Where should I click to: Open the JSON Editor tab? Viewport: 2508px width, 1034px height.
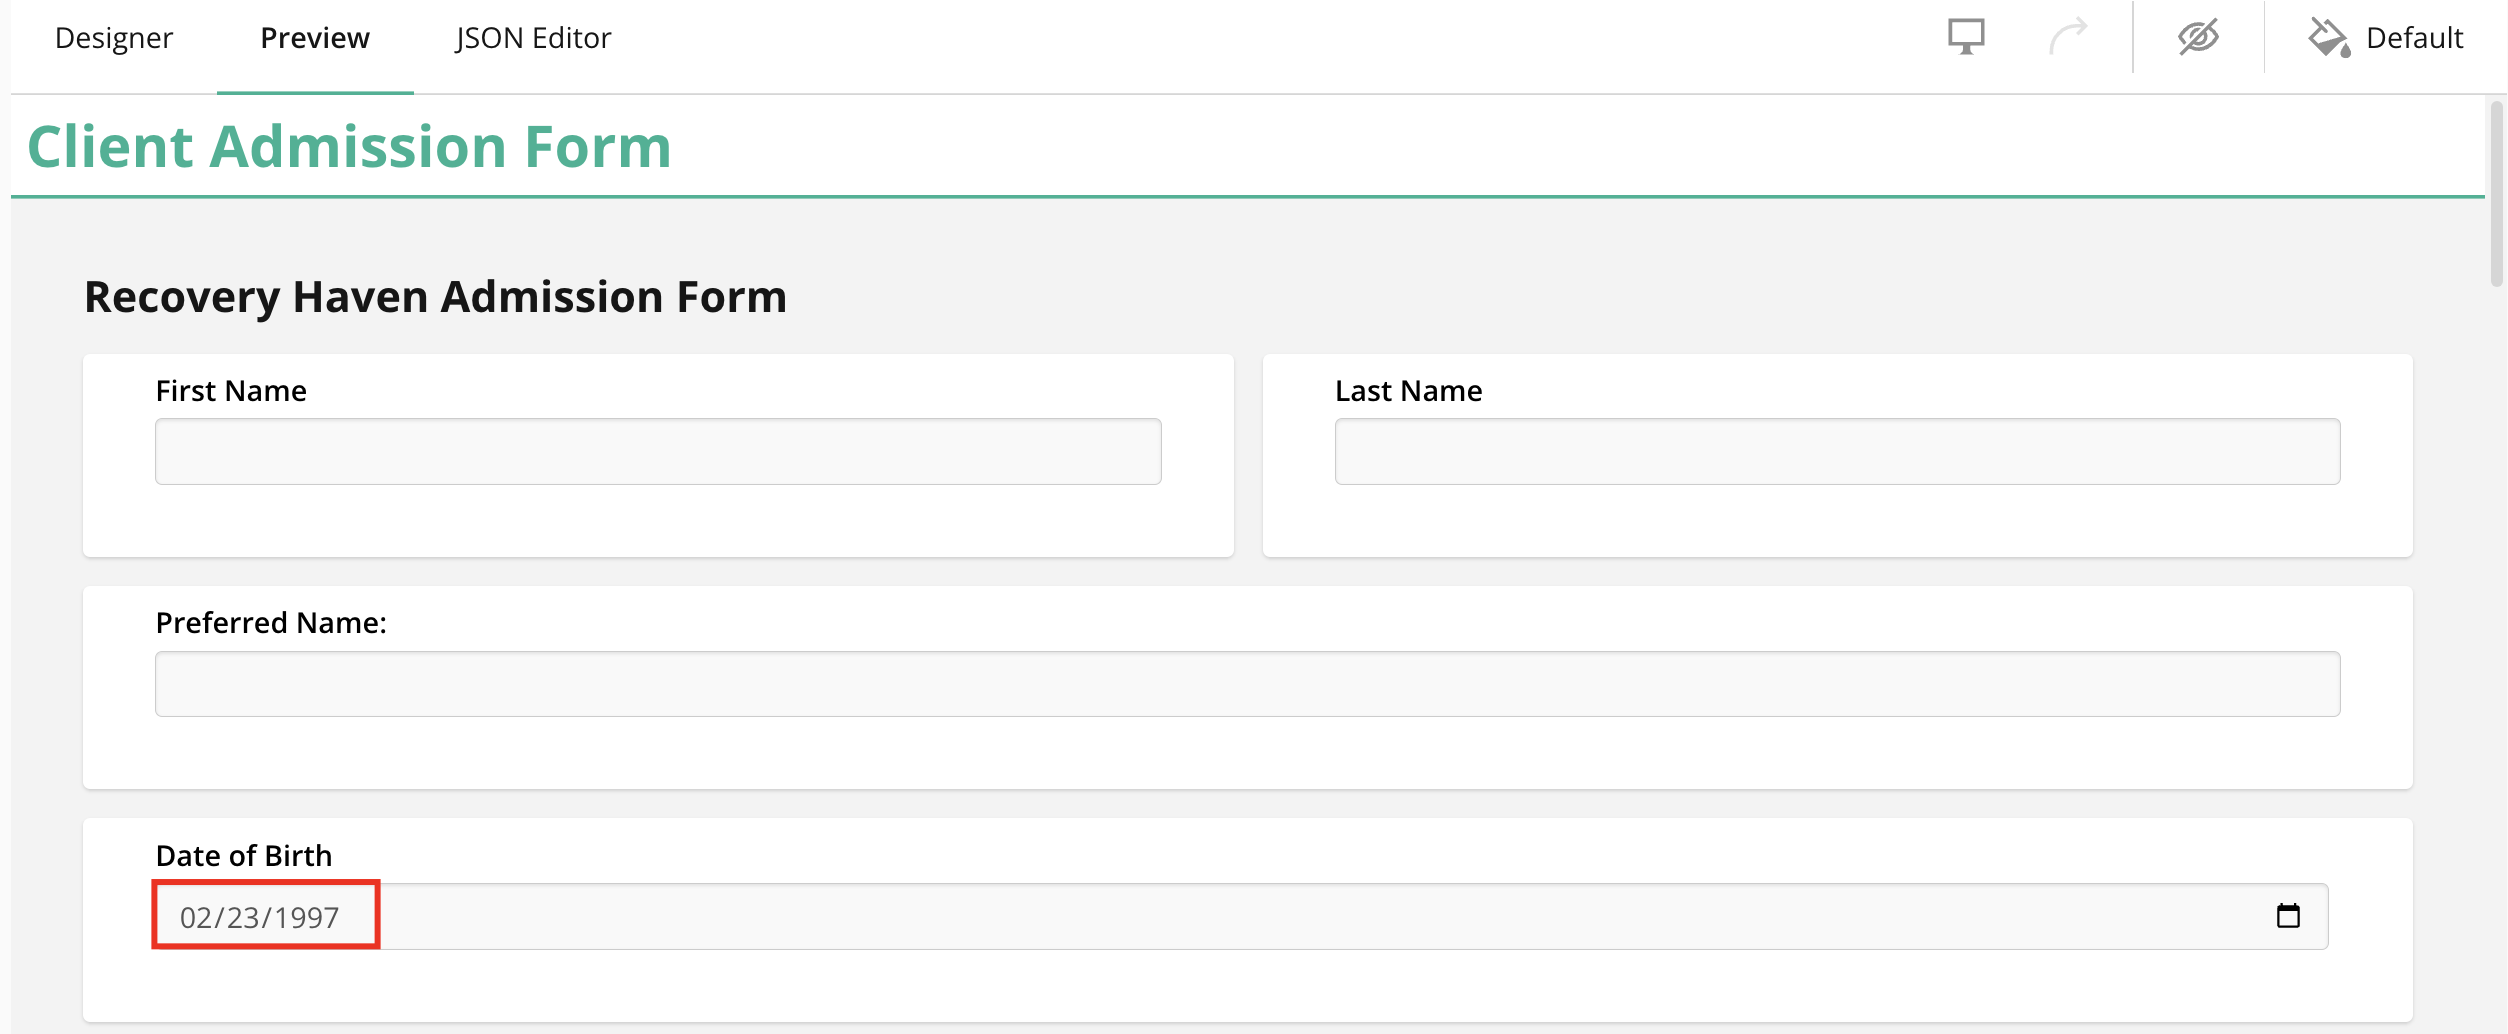click(533, 38)
